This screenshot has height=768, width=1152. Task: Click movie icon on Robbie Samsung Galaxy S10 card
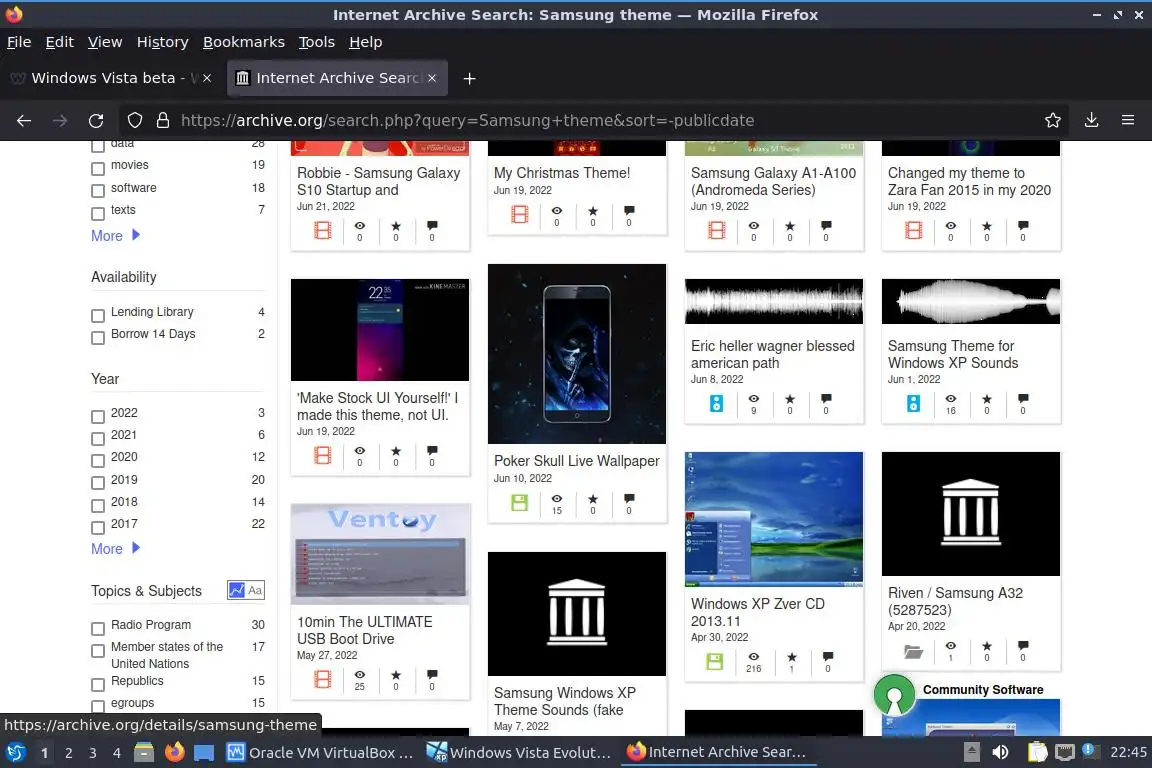coord(323,231)
